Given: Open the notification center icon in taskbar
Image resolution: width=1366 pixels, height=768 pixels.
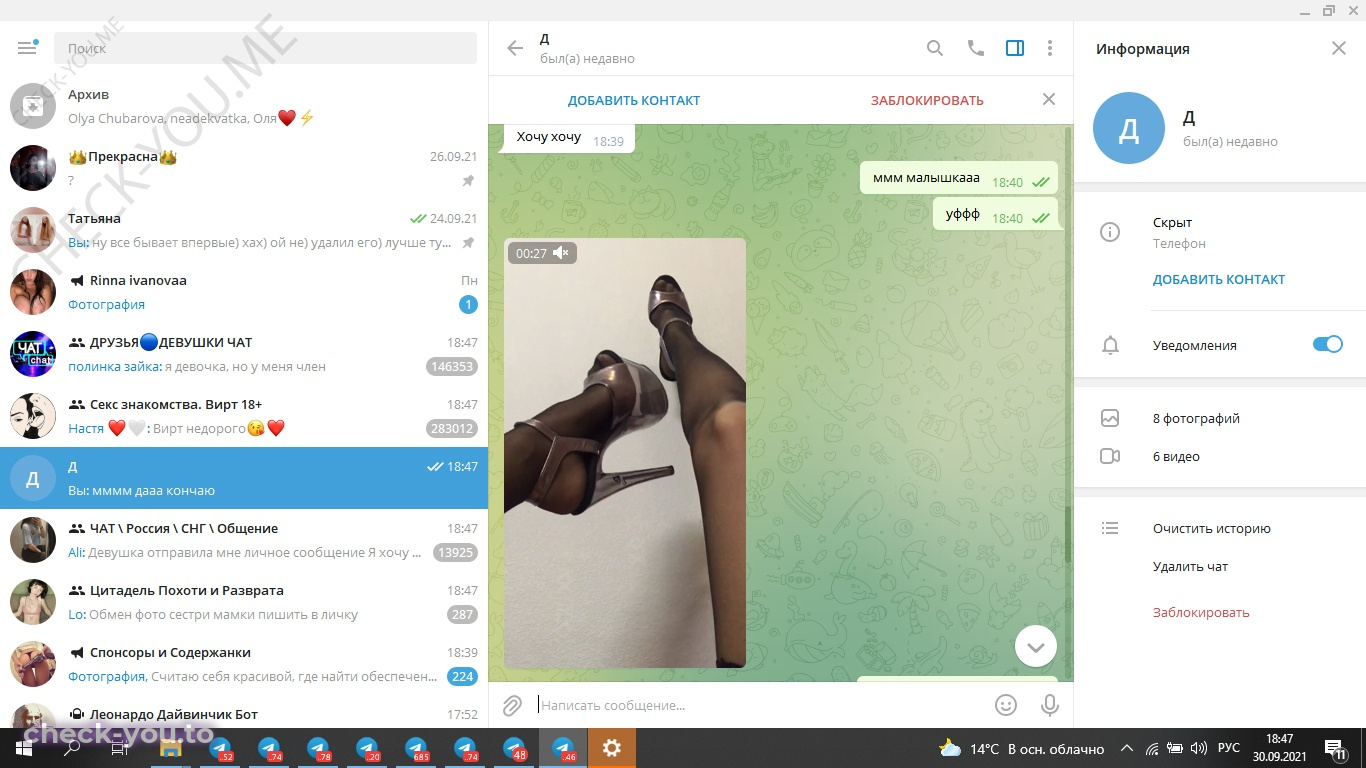Looking at the screenshot, I should [x=1335, y=748].
